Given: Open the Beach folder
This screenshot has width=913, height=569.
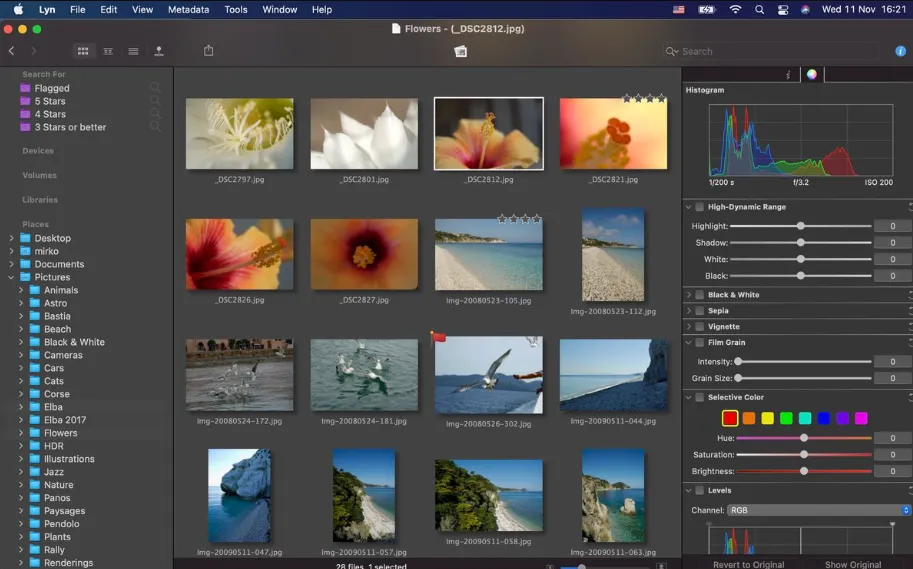Looking at the screenshot, I should click(58, 329).
